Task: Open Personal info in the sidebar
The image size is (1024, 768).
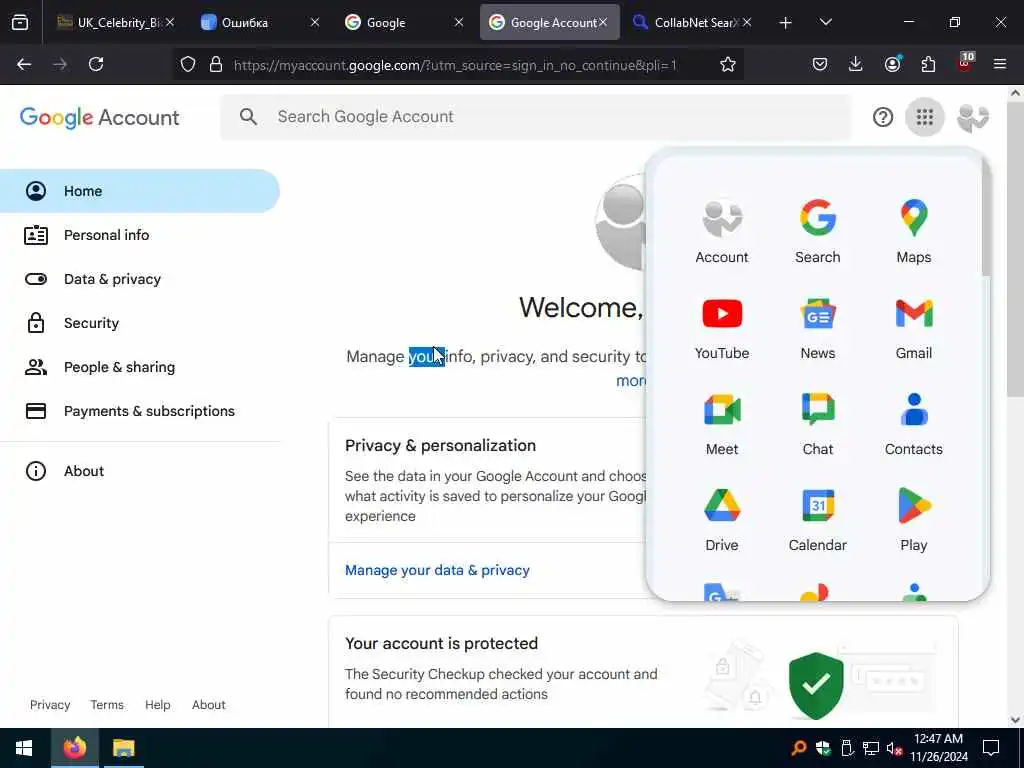Action: point(140,235)
